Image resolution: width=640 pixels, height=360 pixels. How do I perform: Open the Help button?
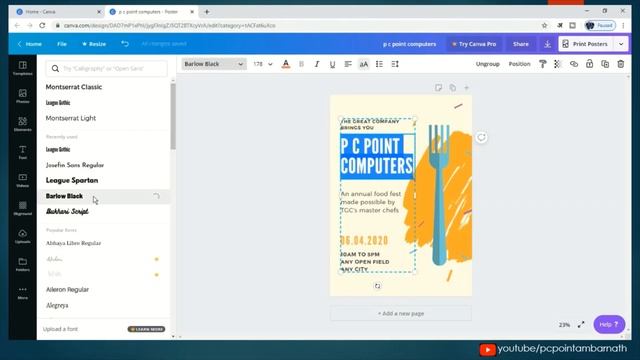coord(609,324)
